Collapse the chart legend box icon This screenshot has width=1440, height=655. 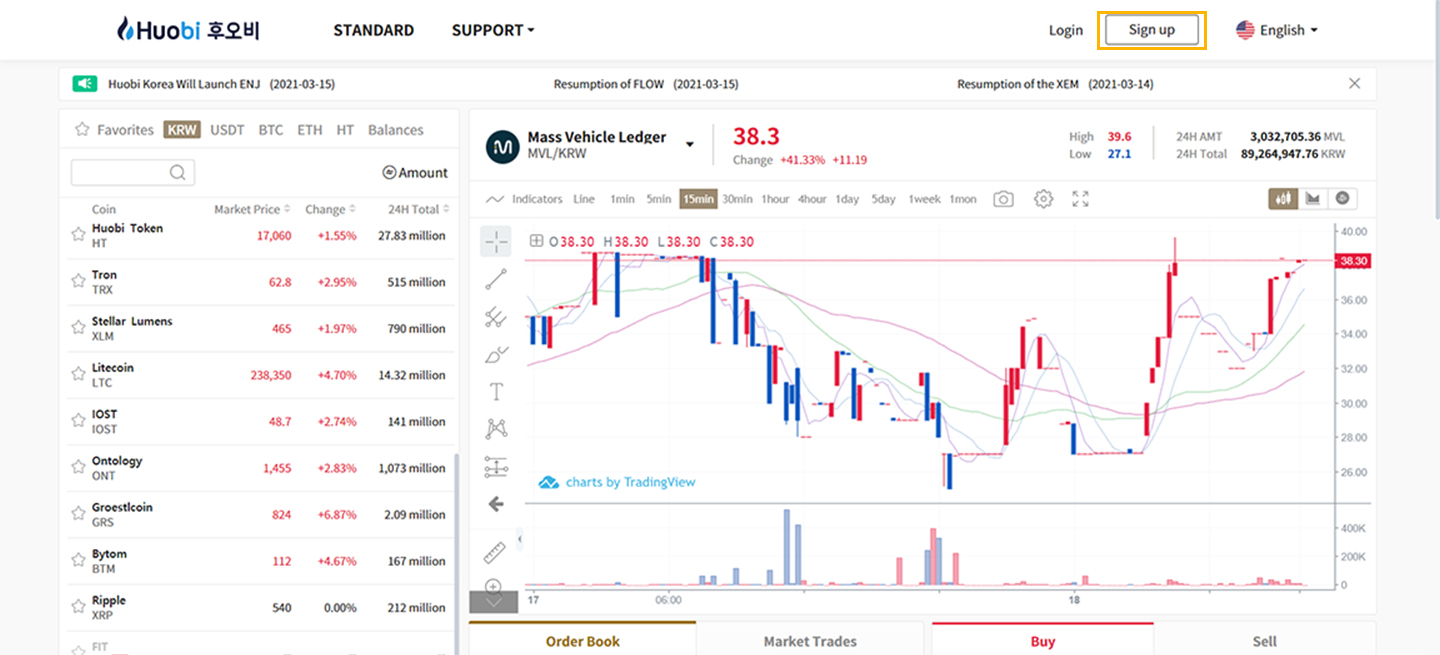[537, 241]
